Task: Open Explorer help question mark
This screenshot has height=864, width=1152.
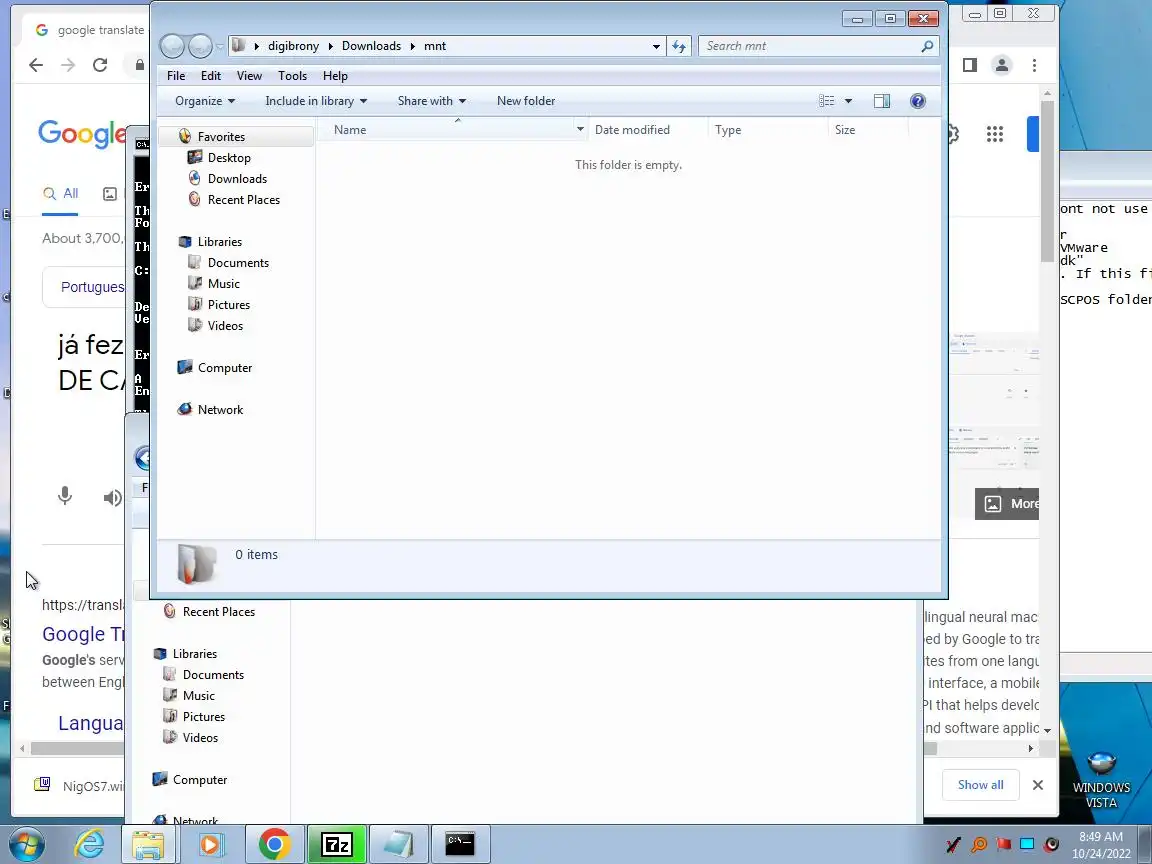Action: (x=918, y=101)
